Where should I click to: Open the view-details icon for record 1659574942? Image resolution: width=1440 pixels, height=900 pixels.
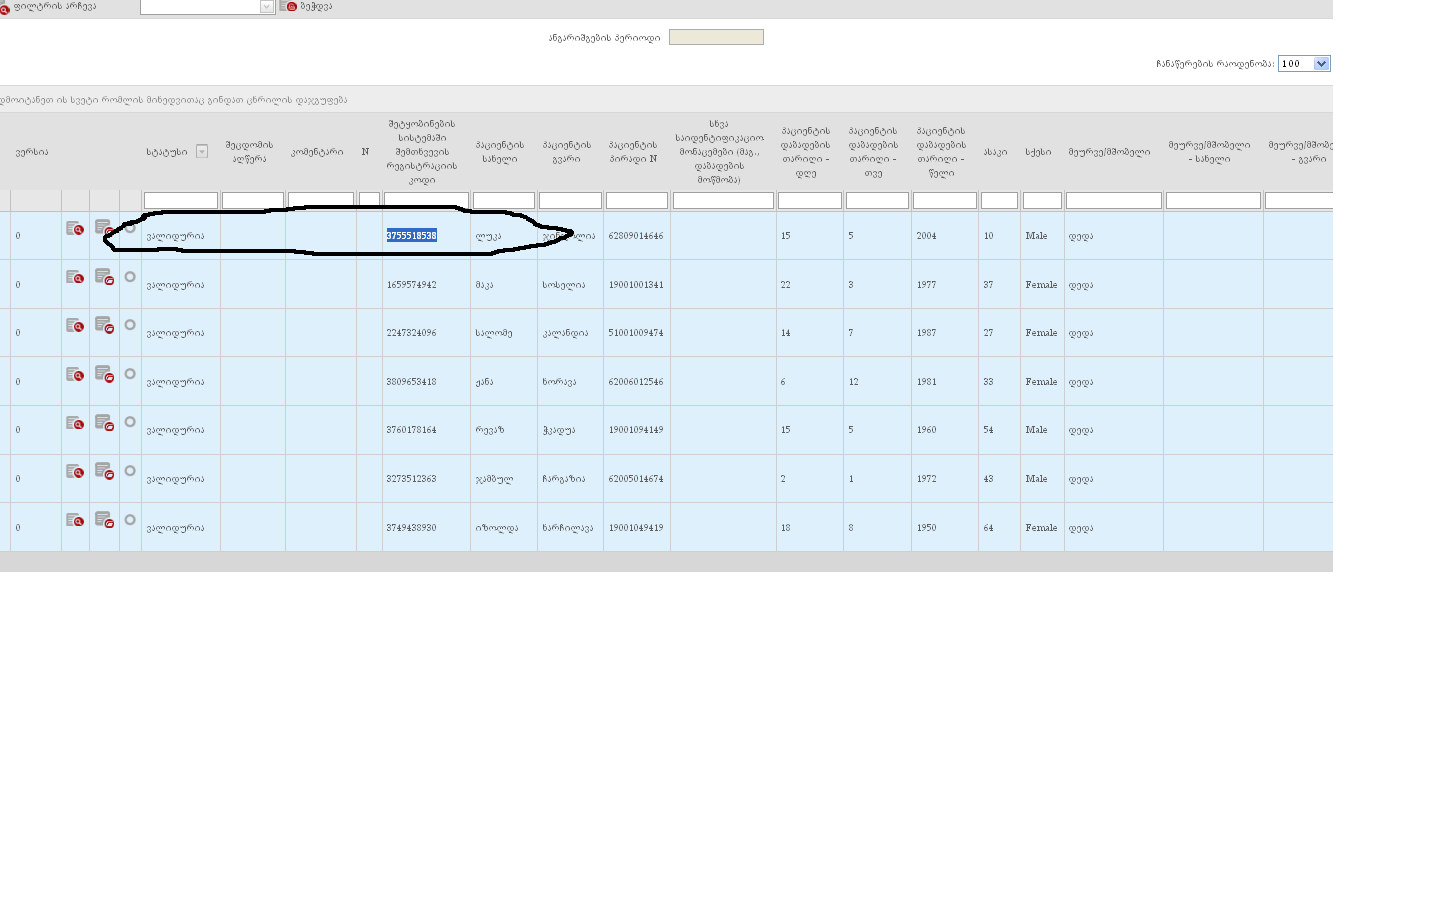coord(75,278)
